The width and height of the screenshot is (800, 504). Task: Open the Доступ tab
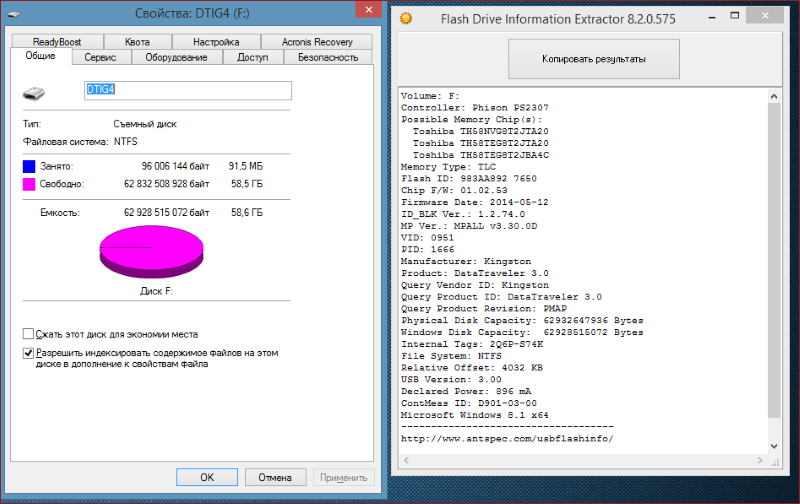click(253, 57)
